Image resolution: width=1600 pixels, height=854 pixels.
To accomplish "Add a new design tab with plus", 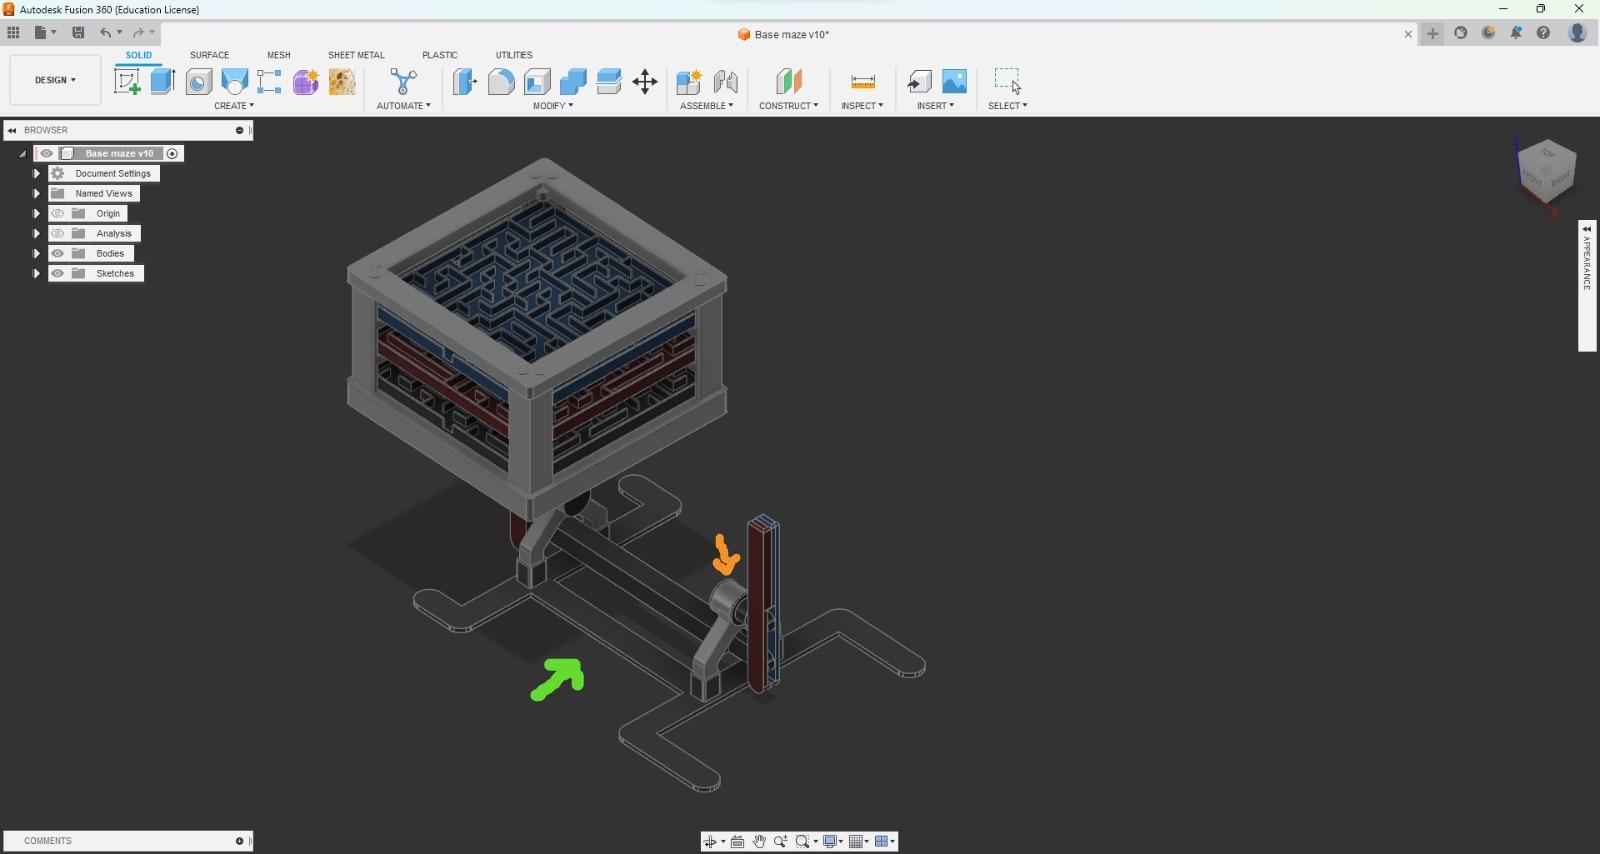I will tap(1433, 33).
